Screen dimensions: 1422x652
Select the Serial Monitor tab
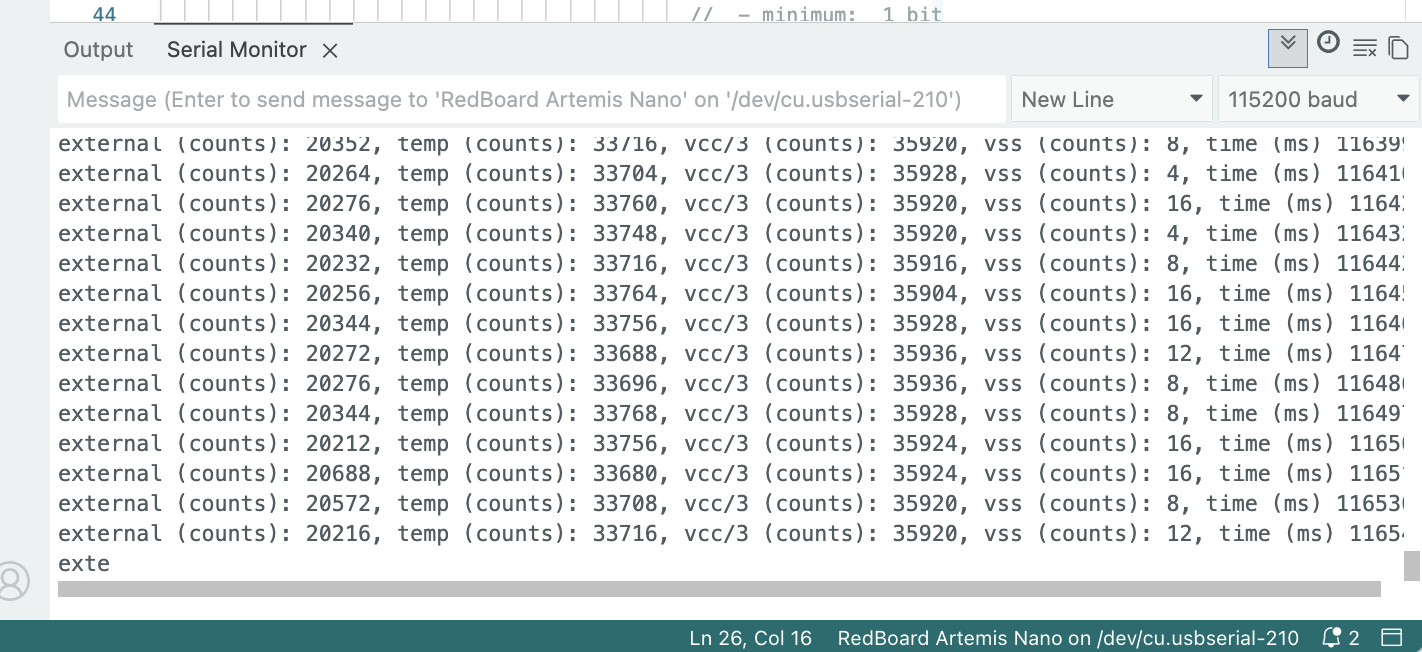[x=236, y=50]
